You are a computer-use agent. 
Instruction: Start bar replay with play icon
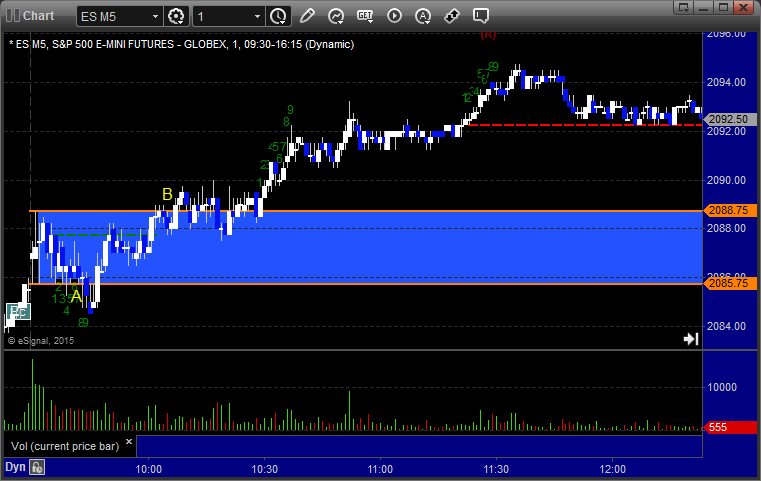point(394,16)
